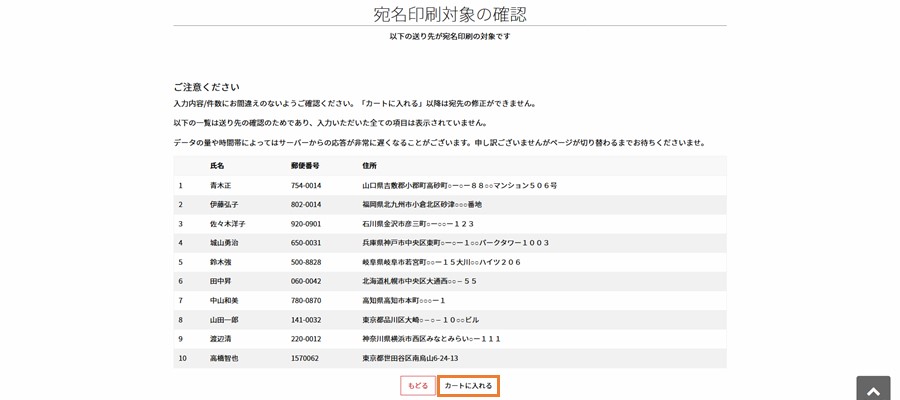
Task: Click row number 10 in the table
Action: (183, 358)
